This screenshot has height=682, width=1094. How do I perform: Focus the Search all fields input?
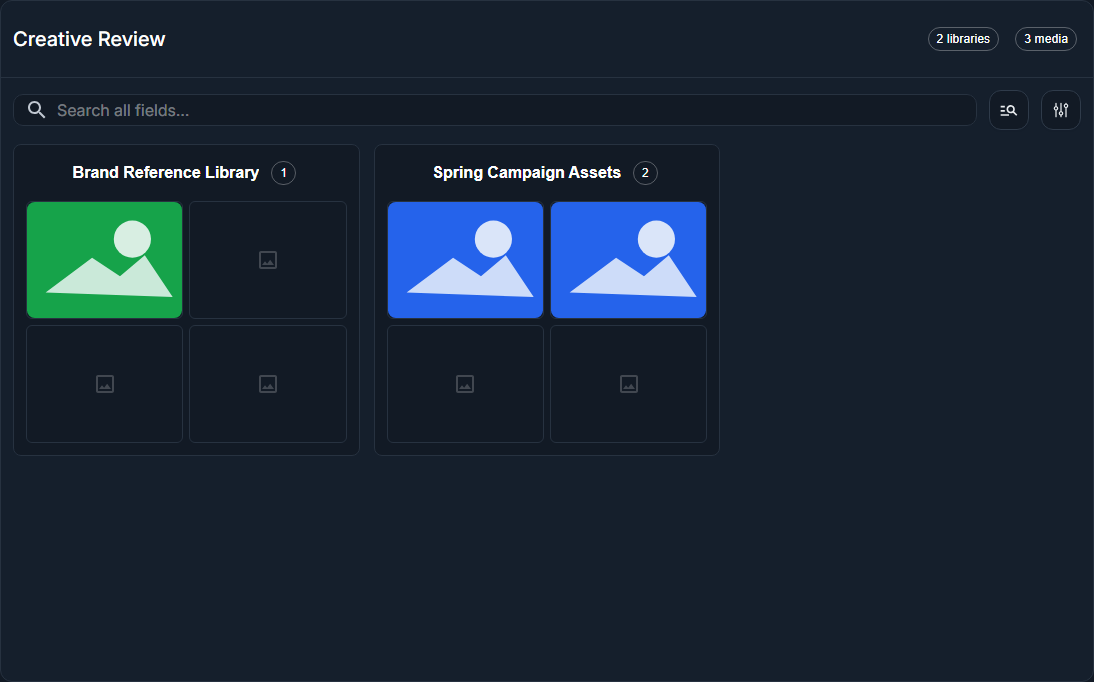point(495,110)
